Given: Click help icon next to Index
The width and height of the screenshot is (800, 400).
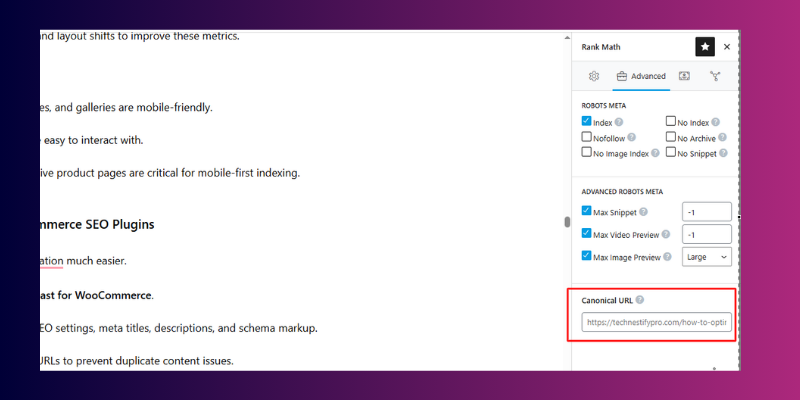Looking at the screenshot, I should 619,122.
